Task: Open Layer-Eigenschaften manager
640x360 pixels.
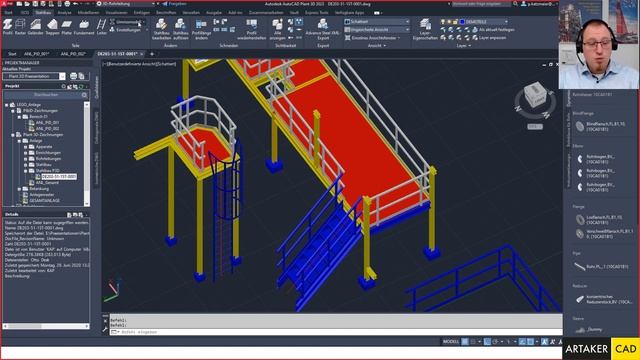Action: 425,29
